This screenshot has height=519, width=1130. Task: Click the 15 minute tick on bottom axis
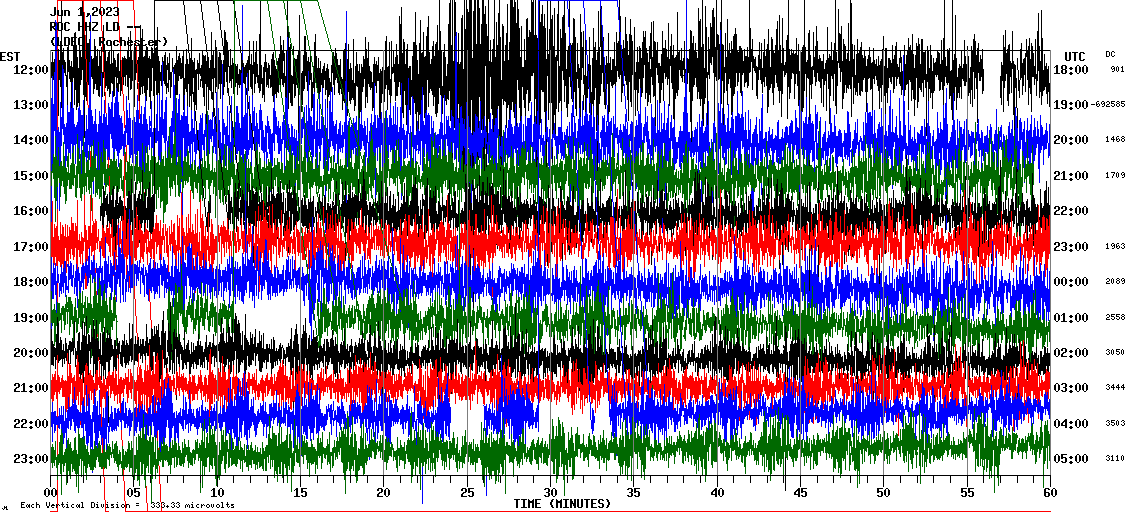pos(300,493)
